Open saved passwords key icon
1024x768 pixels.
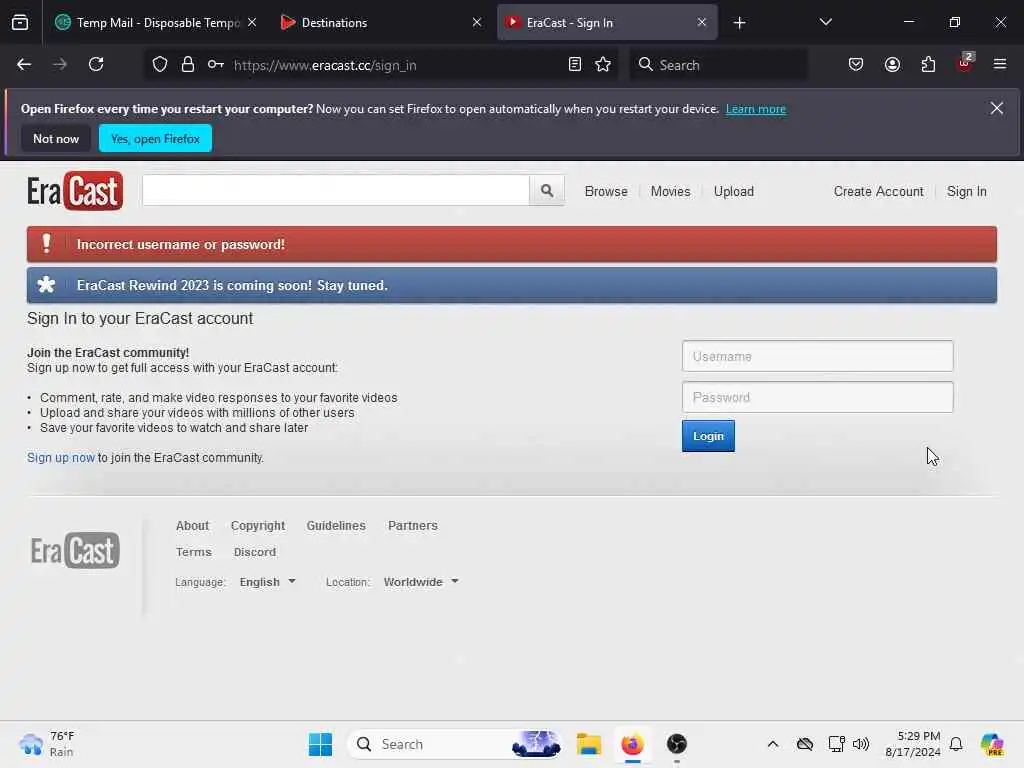click(x=216, y=65)
